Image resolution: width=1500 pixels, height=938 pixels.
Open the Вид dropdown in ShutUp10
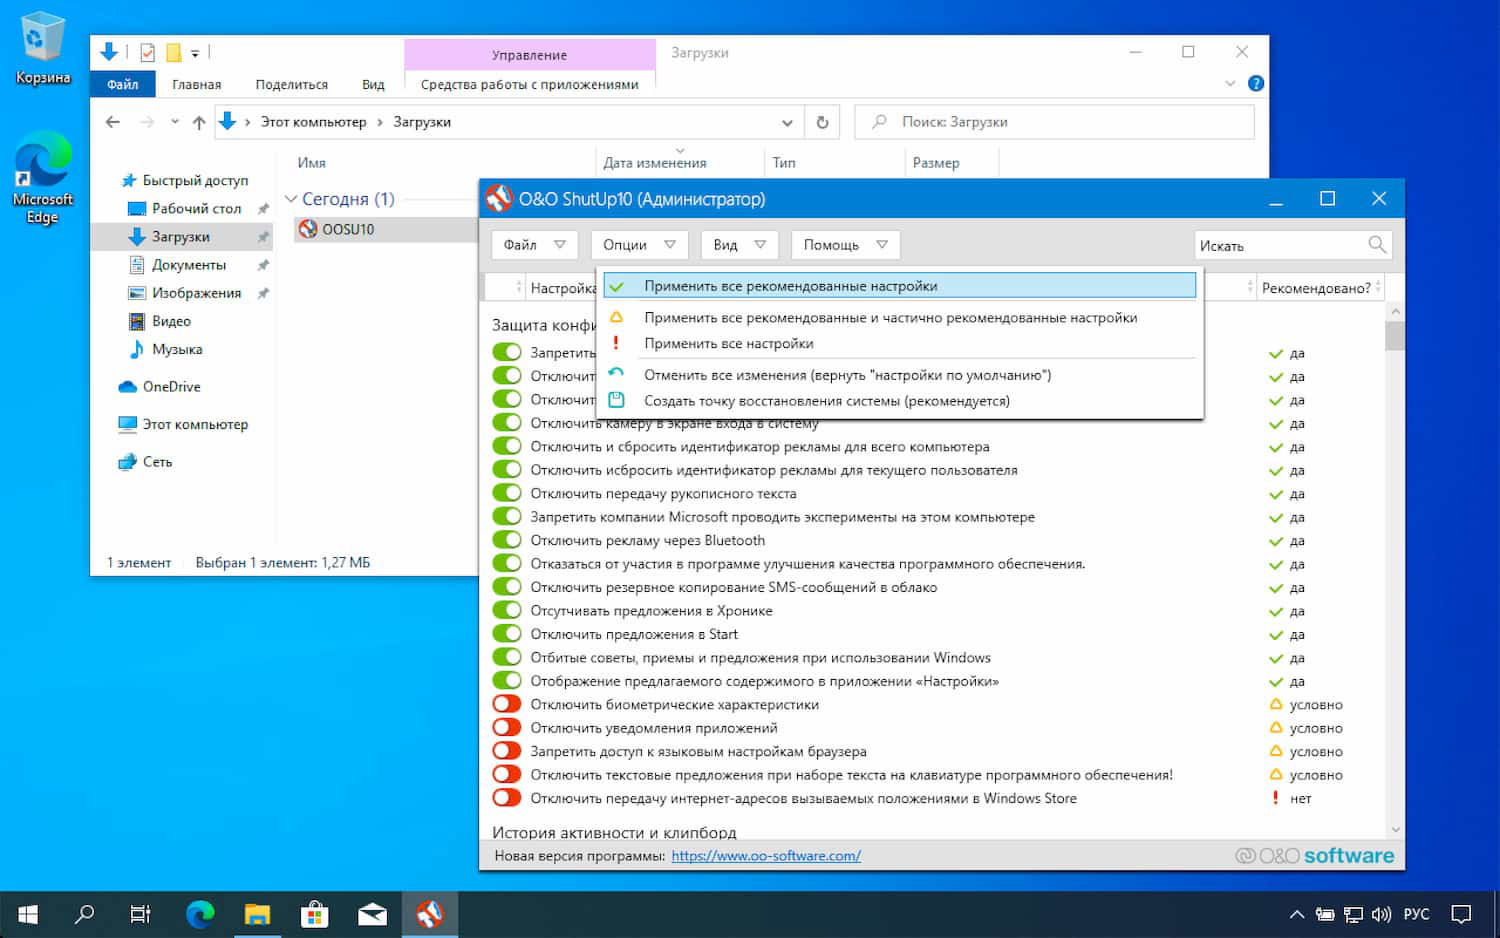tap(739, 244)
